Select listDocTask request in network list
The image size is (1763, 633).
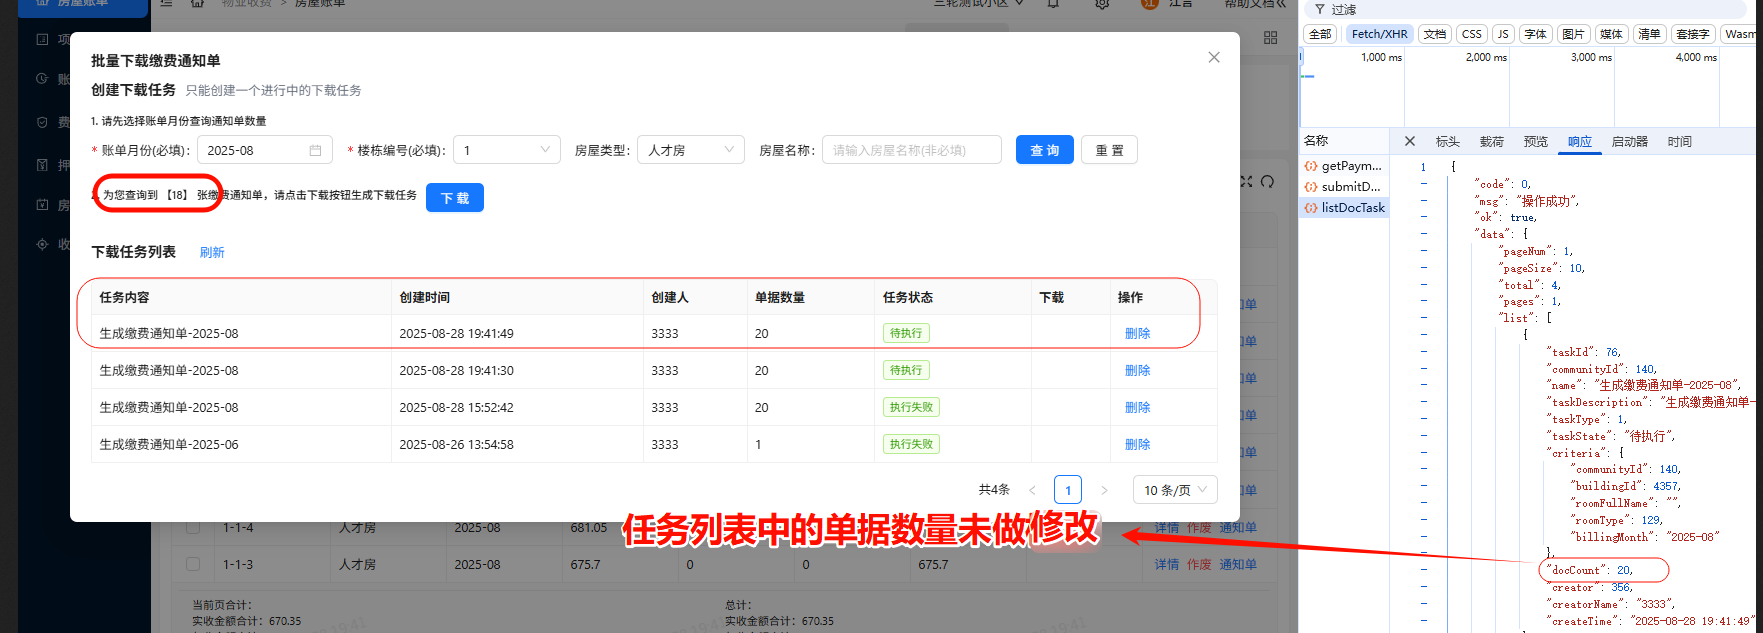(x=1343, y=208)
